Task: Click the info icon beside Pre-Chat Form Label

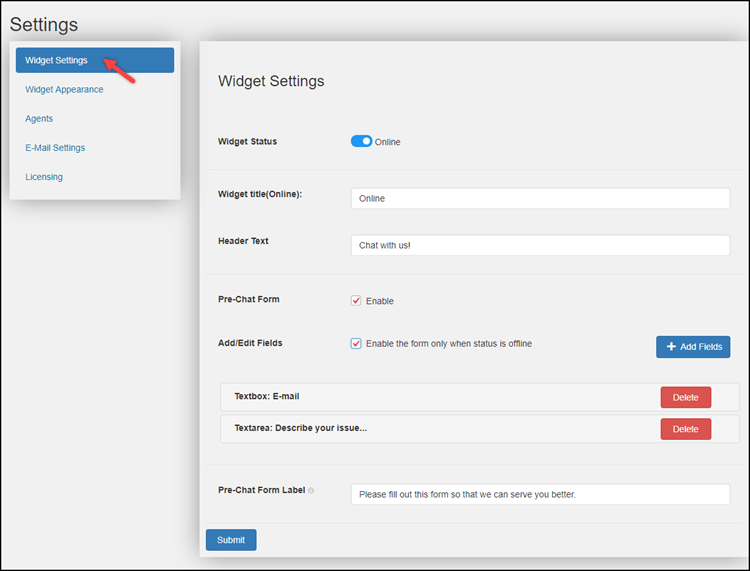Action: click(311, 491)
